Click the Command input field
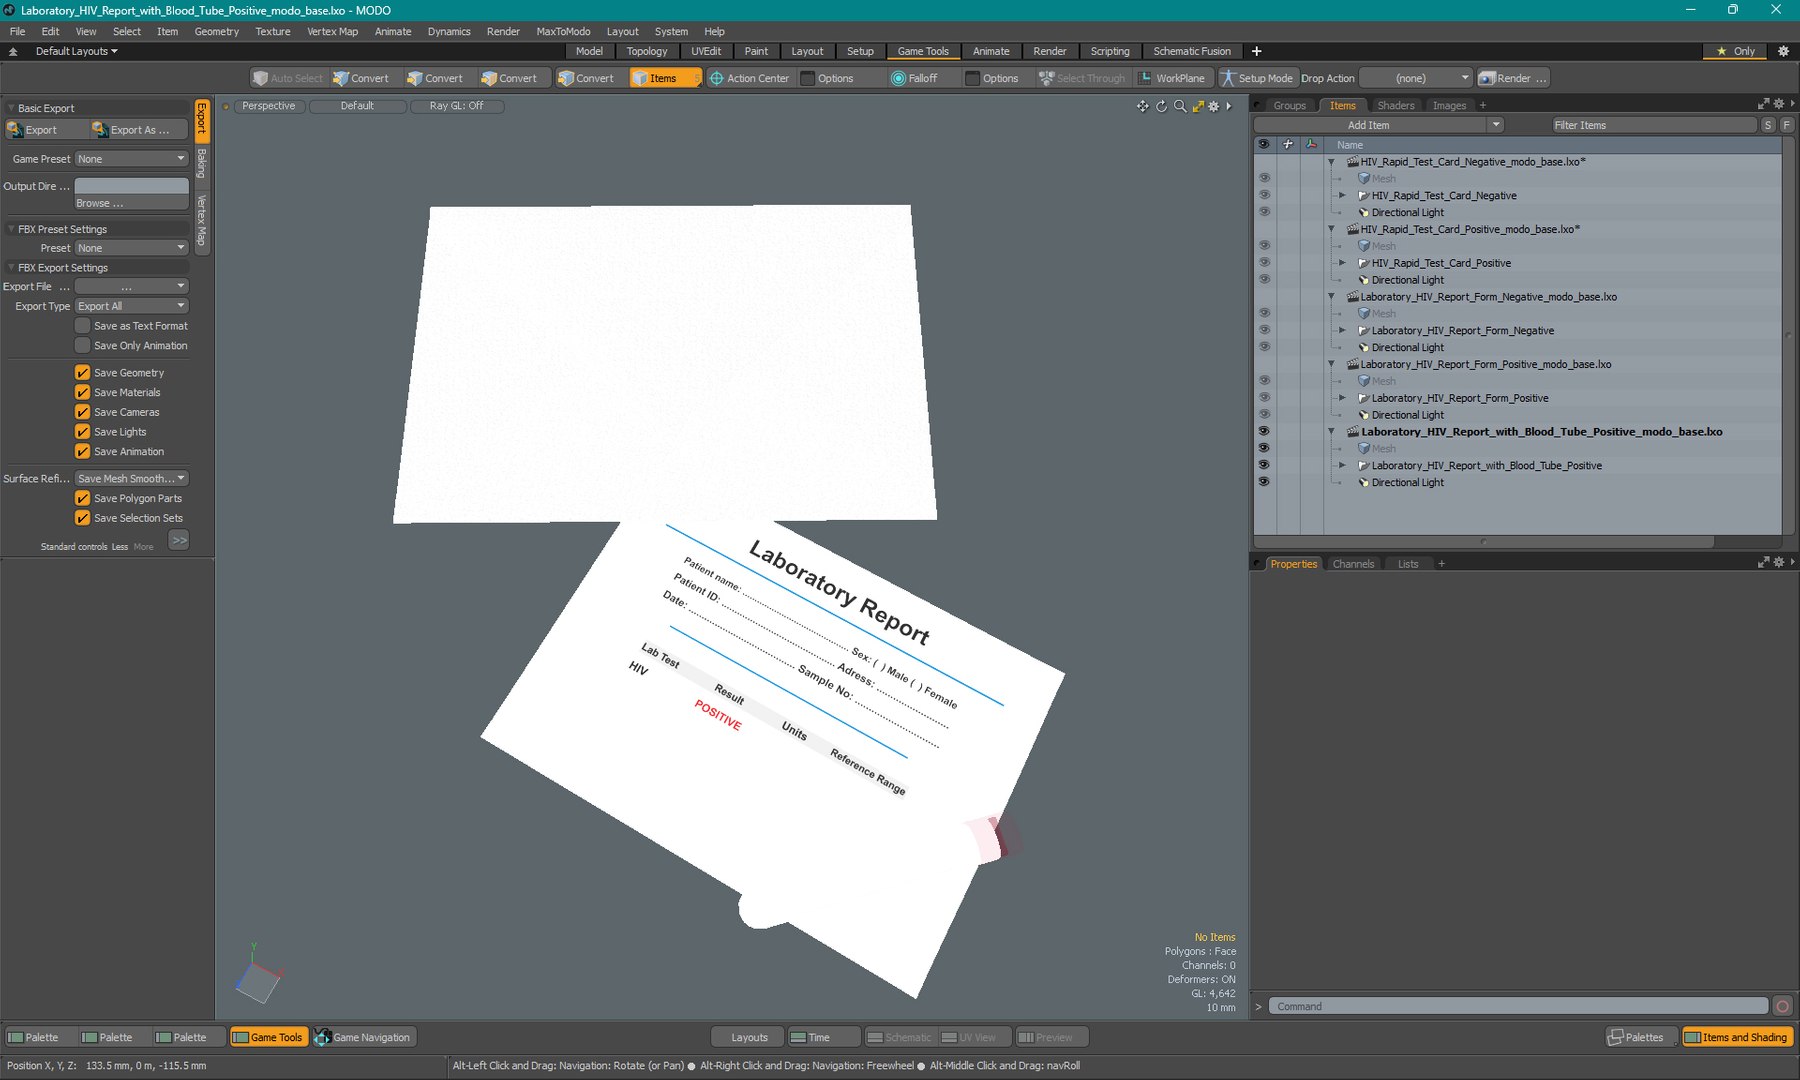This screenshot has height=1080, width=1800. coord(1519,1006)
